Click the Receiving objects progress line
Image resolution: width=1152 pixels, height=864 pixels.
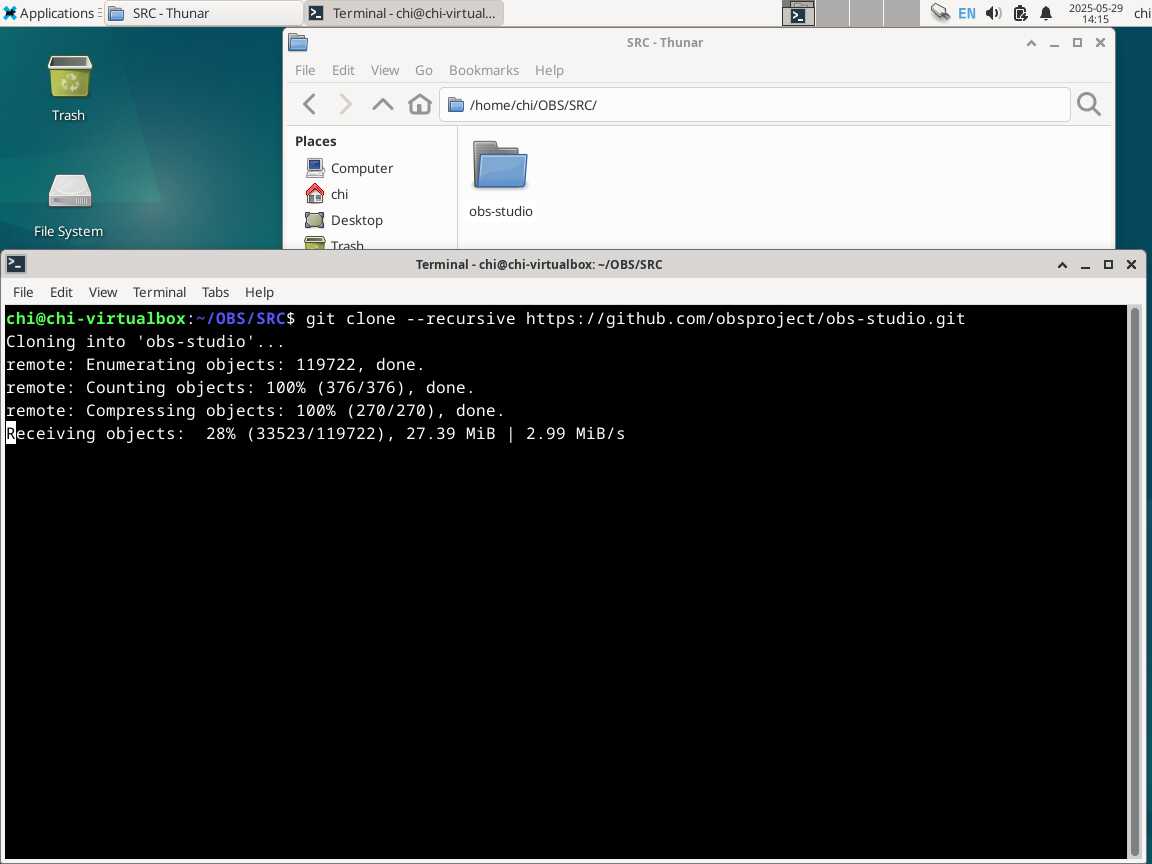point(316,433)
